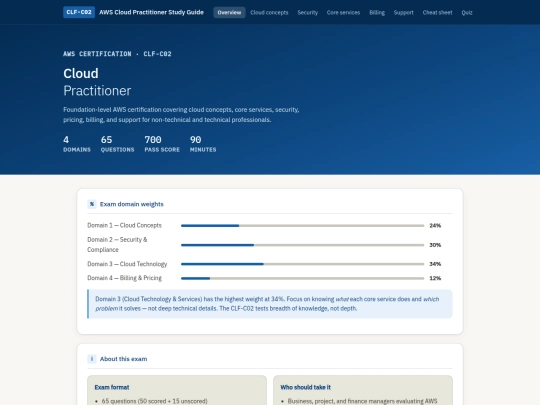The width and height of the screenshot is (540, 405).
Task: Click the 4 Domains stat
Action: pyautogui.click(x=77, y=144)
